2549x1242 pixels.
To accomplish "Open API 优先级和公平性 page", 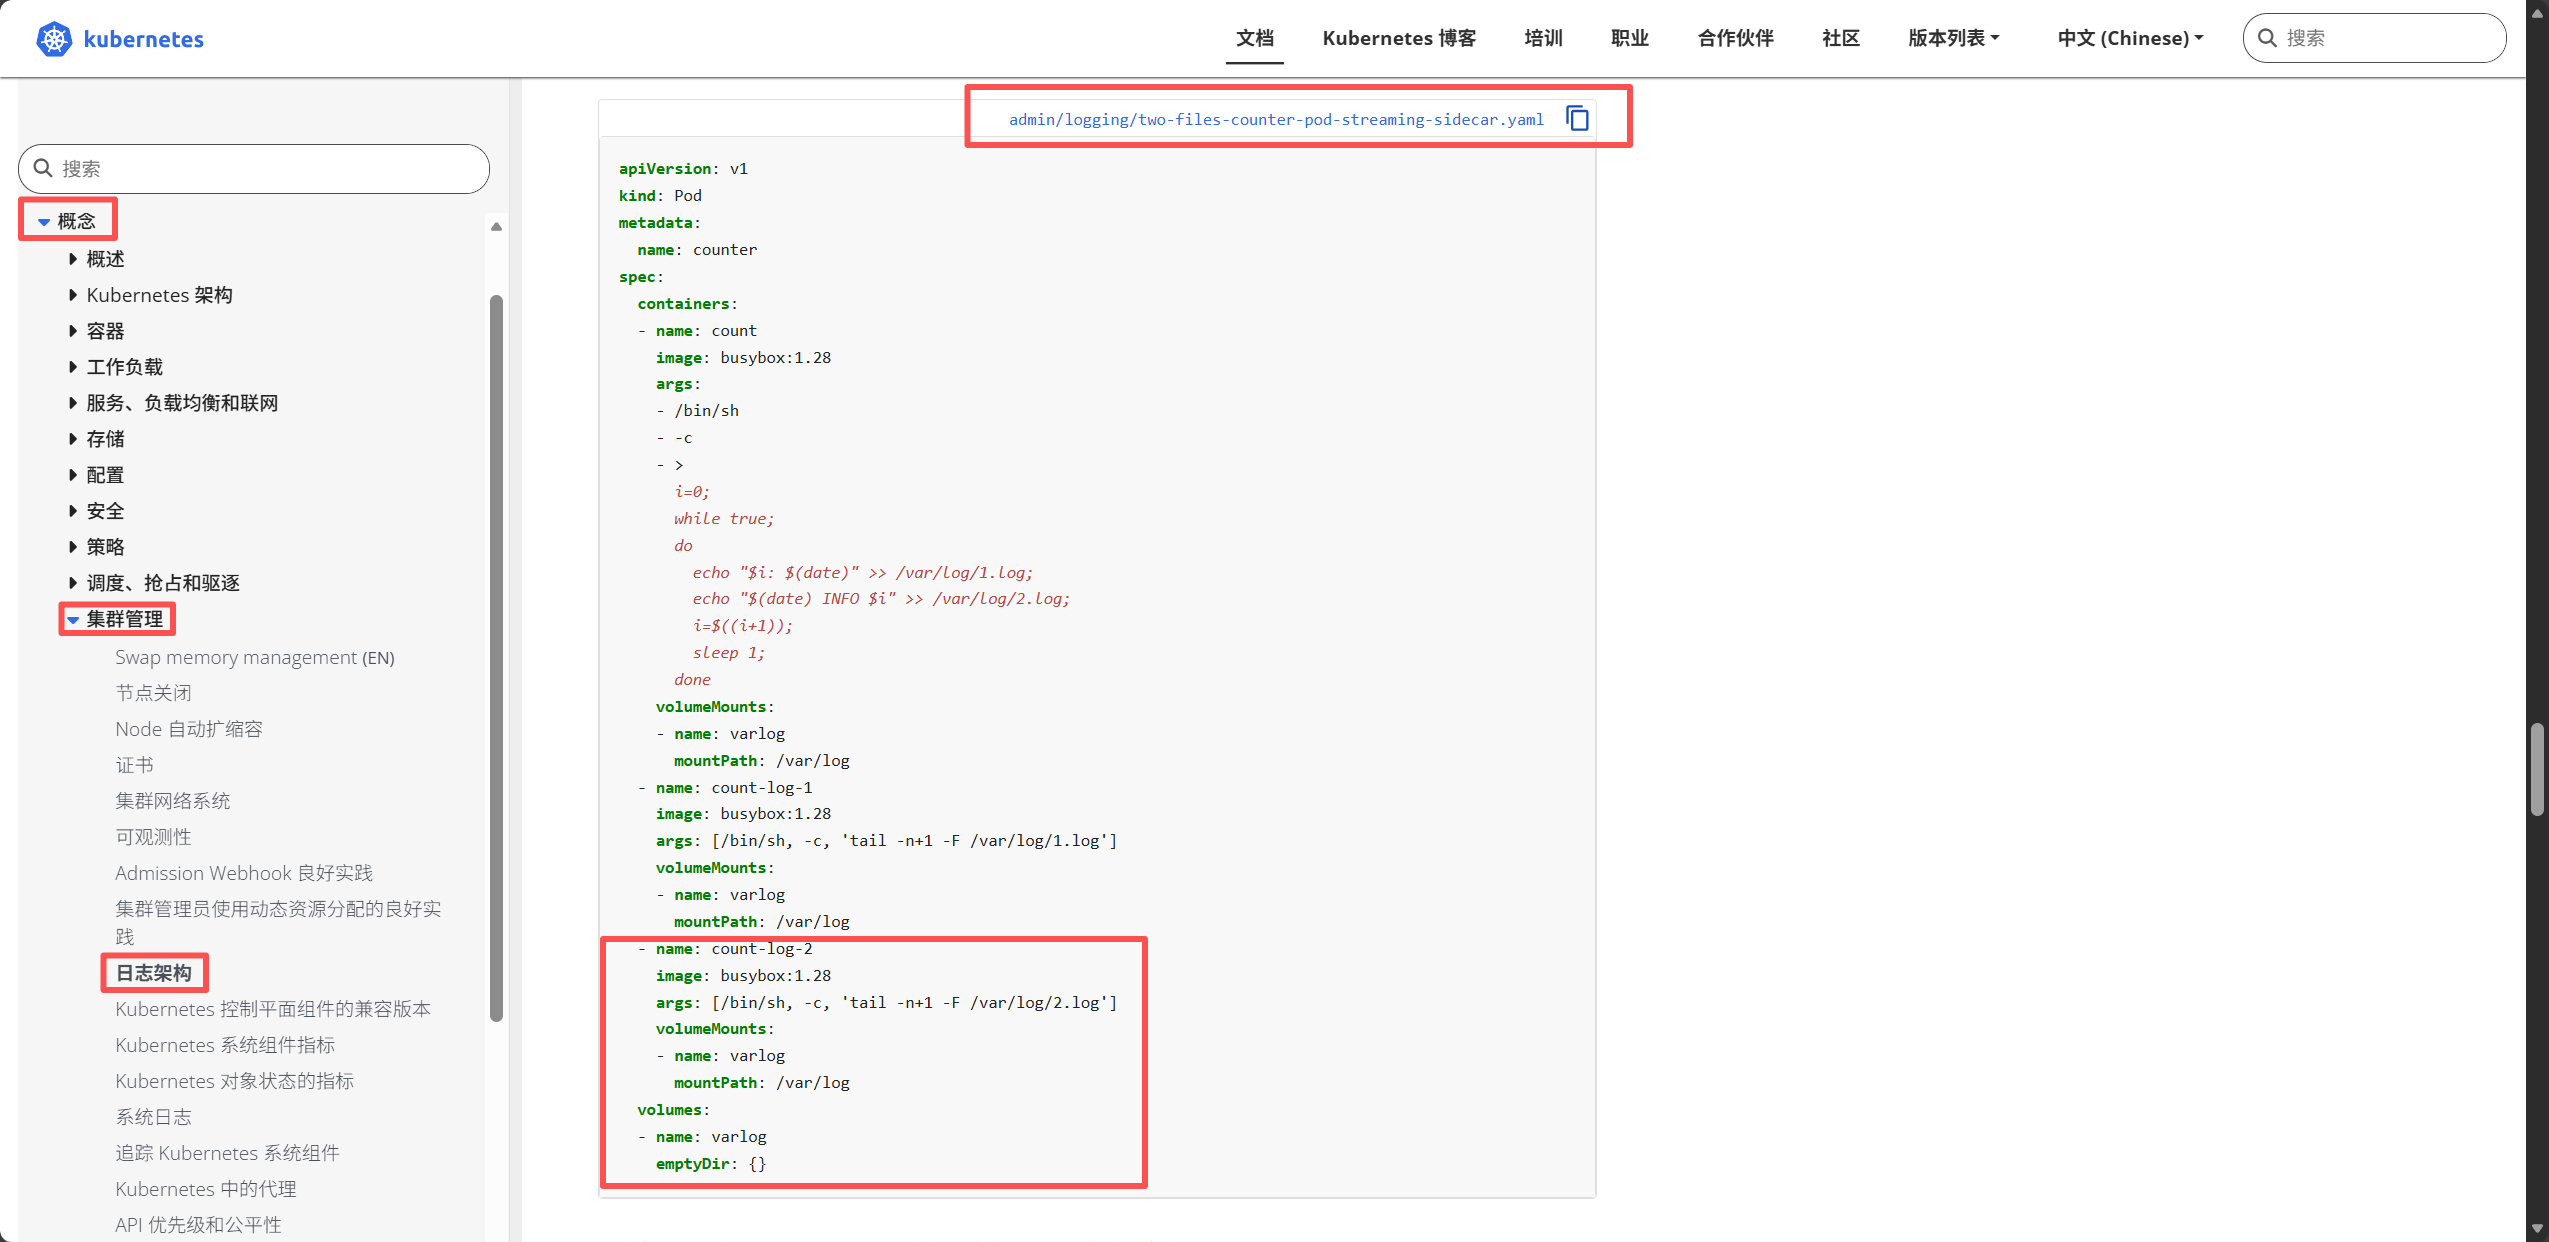I will 198,1225.
